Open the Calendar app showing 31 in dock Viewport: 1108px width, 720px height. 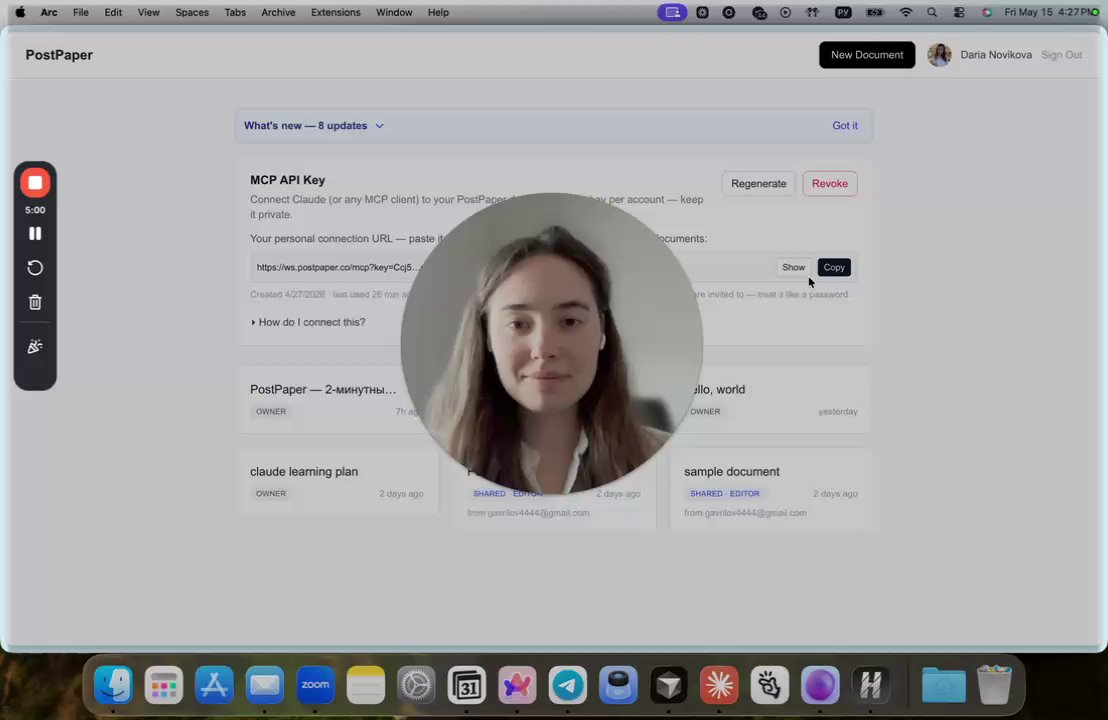pyautogui.click(x=467, y=684)
